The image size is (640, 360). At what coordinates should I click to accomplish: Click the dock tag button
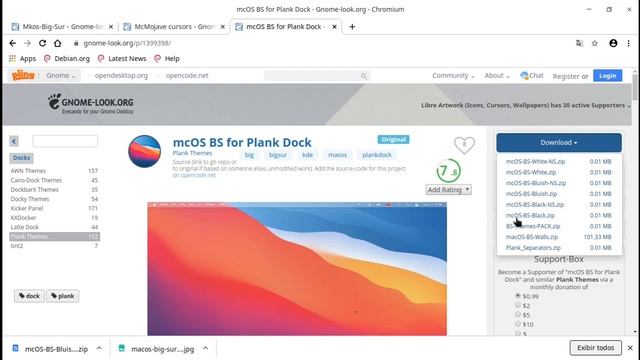coord(29,296)
